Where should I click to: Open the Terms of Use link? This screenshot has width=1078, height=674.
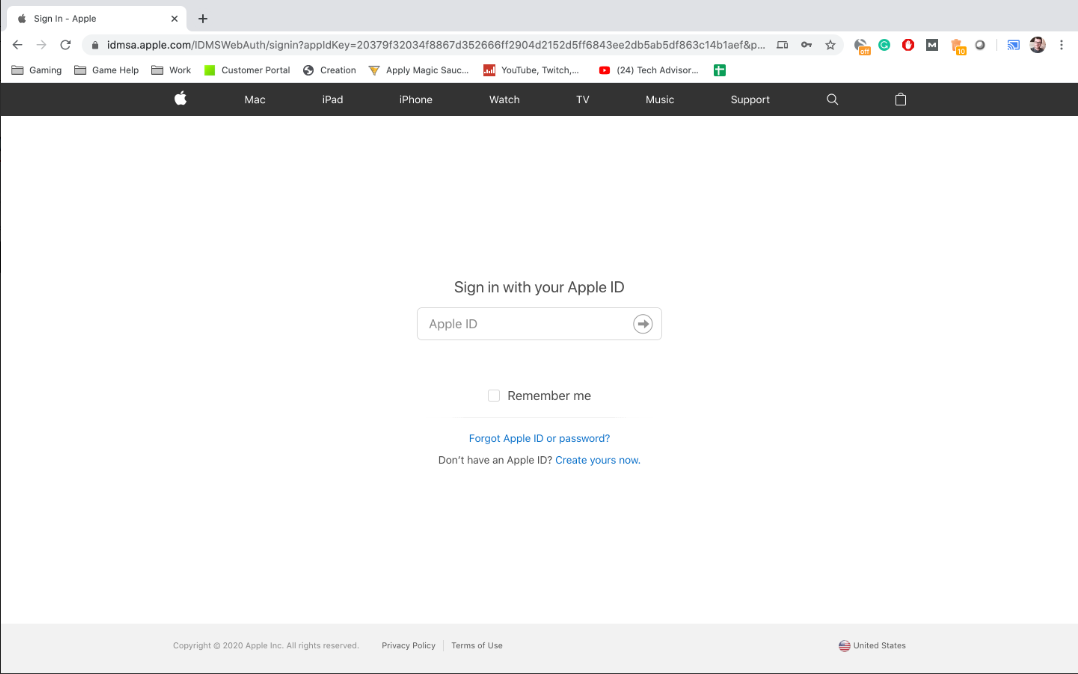pos(476,646)
